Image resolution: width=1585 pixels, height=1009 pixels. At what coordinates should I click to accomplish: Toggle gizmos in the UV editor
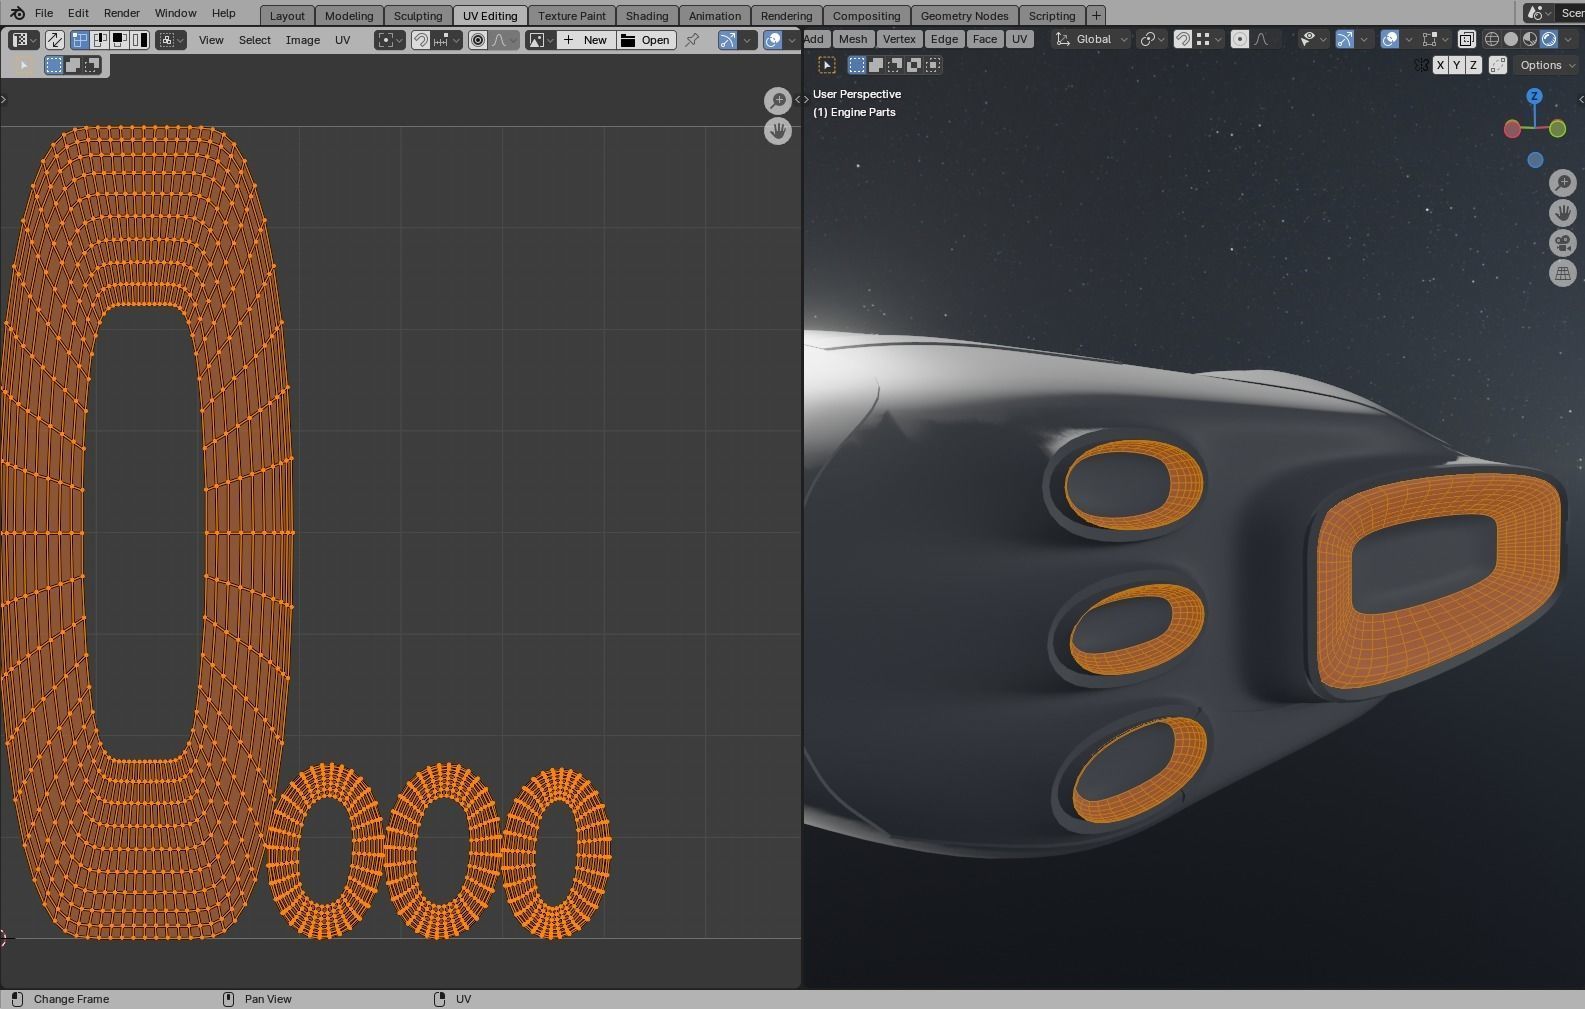click(727, 40)
